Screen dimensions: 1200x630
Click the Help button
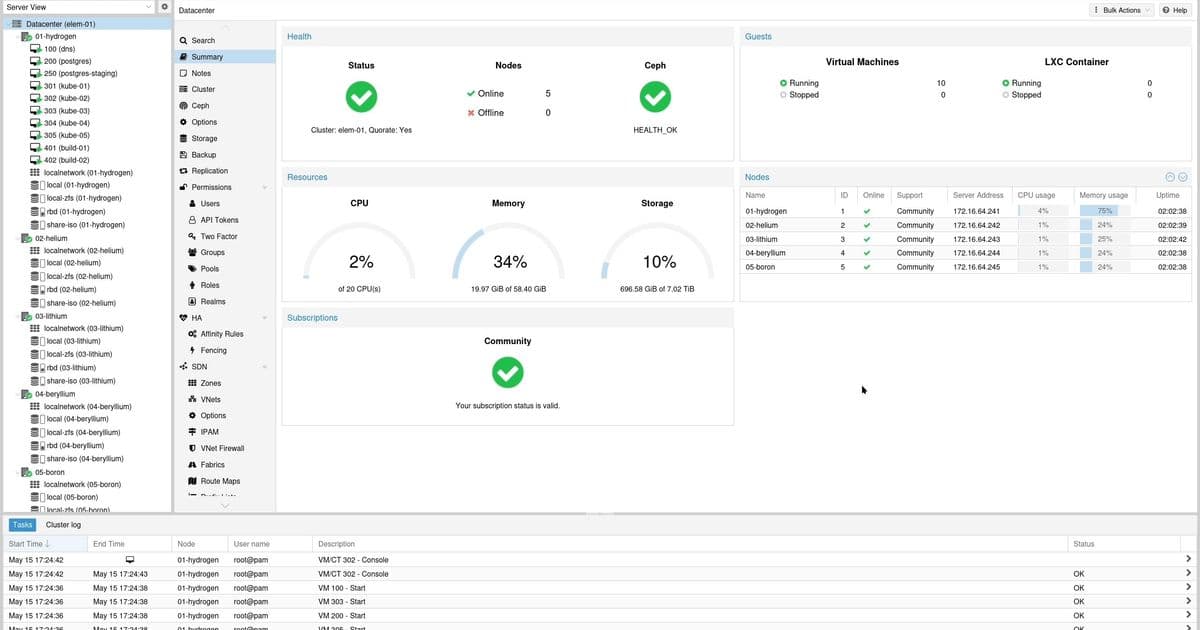pos(1175,10)
